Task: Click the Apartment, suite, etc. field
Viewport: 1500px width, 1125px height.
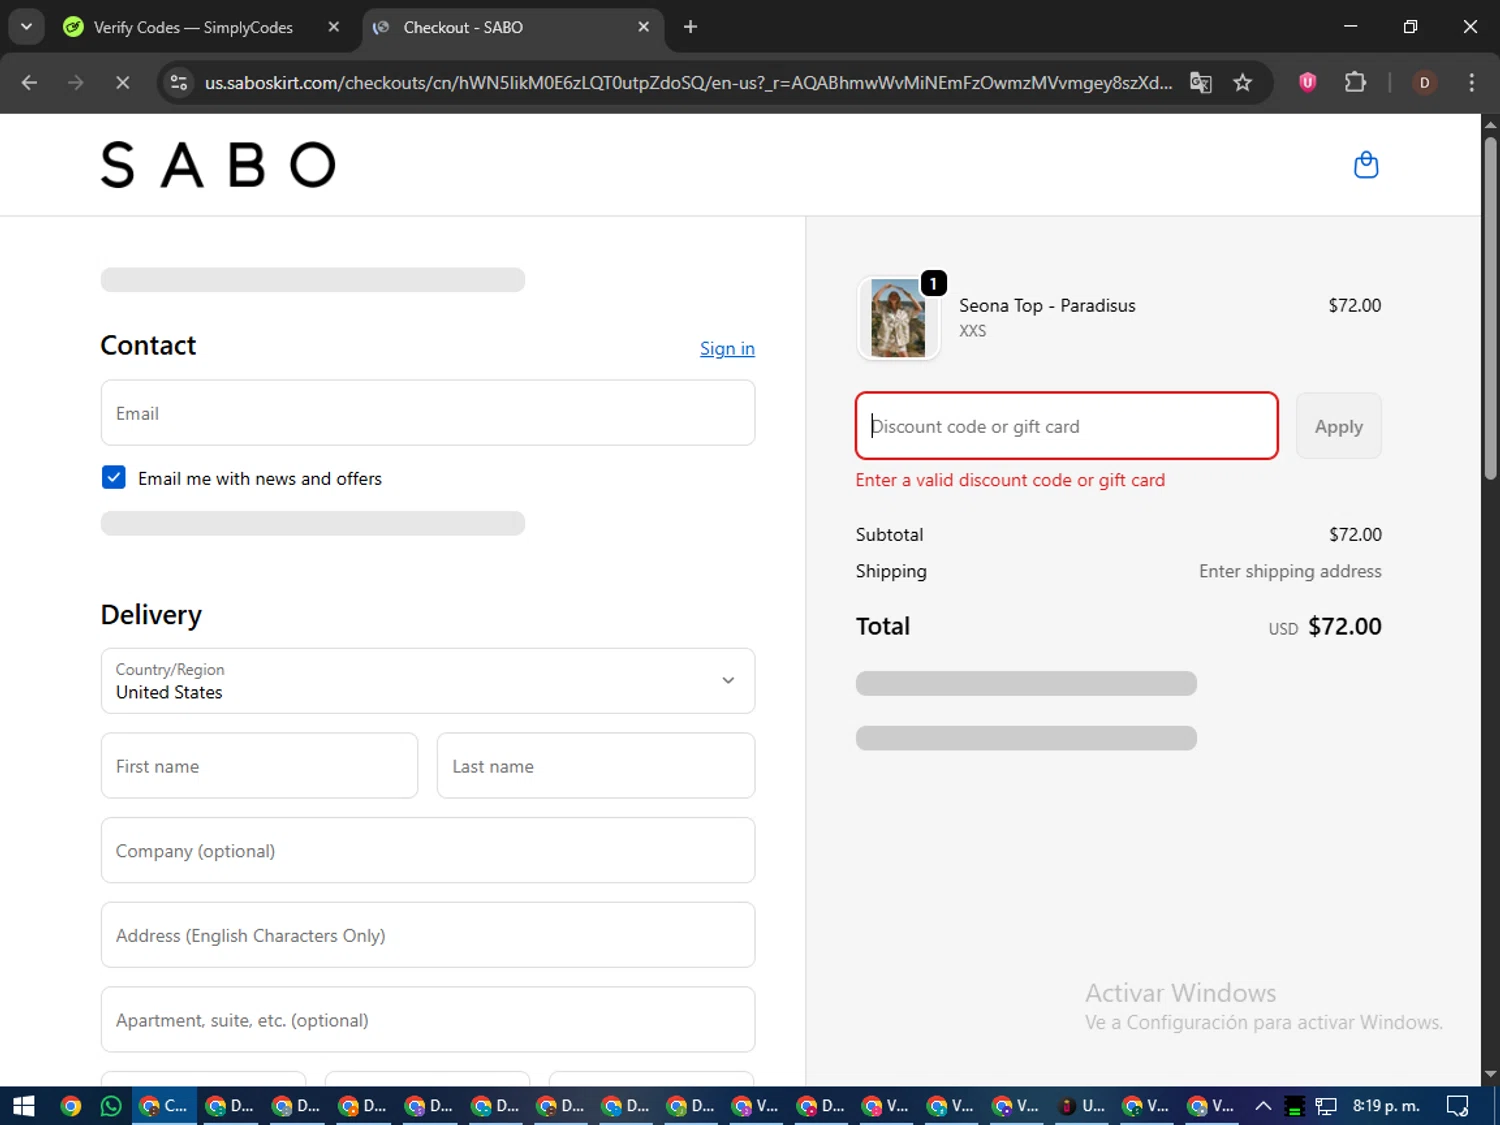Action: [428, 1020]
